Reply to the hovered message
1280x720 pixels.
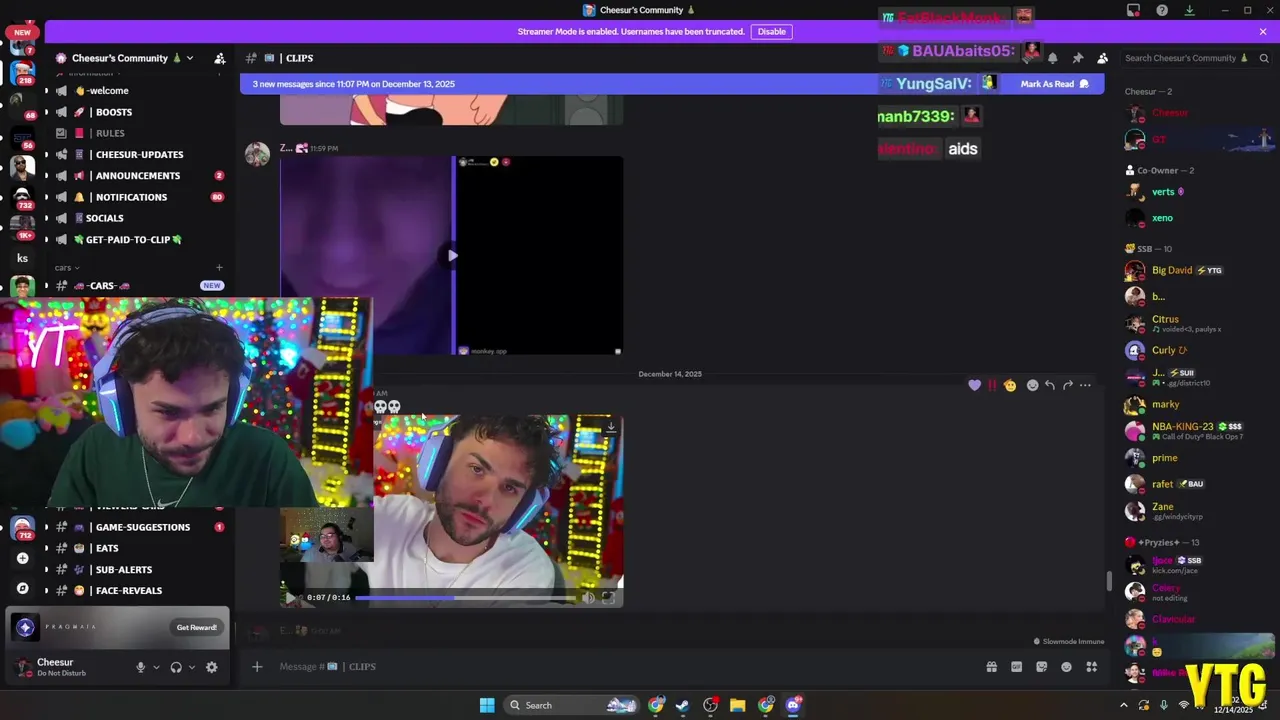click(1050, 385)
